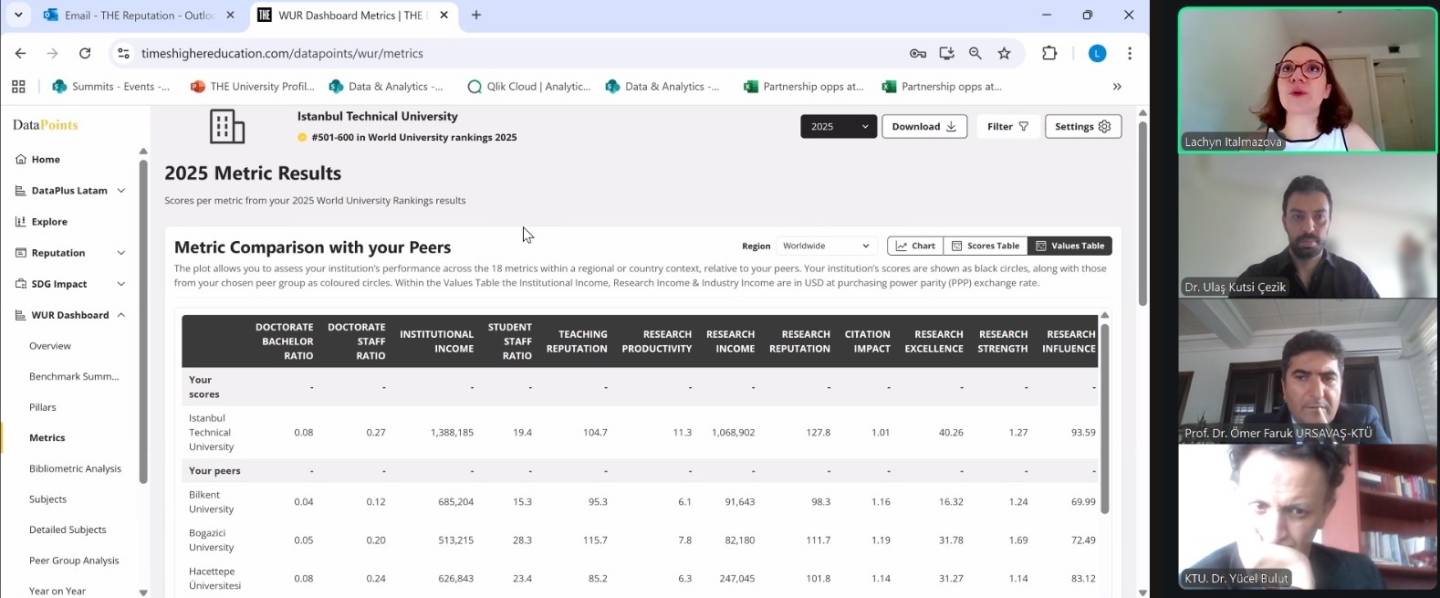The image size is (1440, 598).
Task: Open the Chrome three-dot menu
Action: coord(1129,53)
